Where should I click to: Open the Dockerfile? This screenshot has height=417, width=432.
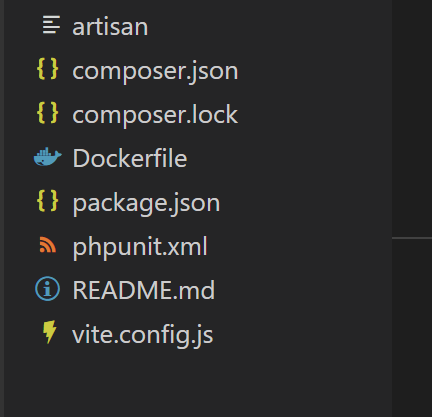tap(130, 158)
